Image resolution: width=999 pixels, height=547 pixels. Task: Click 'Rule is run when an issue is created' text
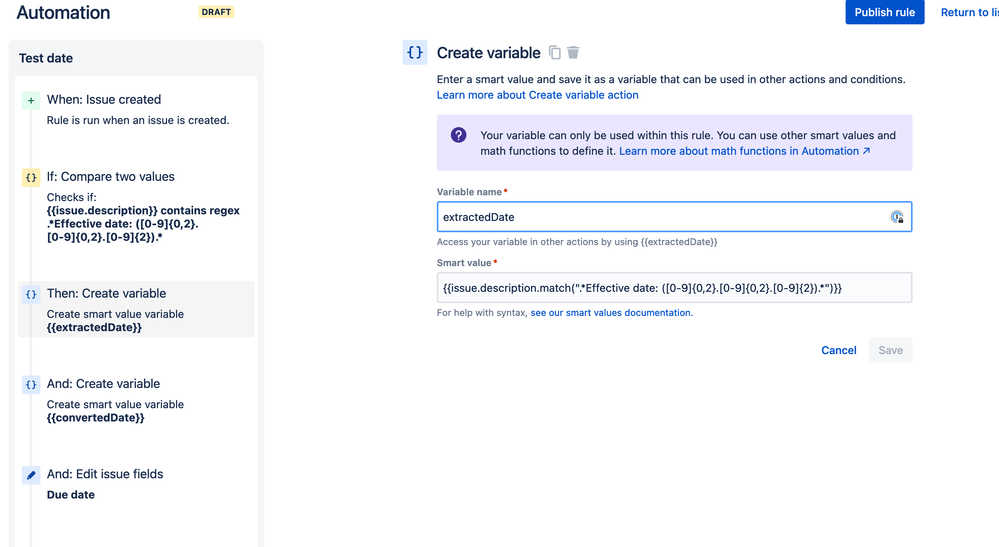(138, 120)
